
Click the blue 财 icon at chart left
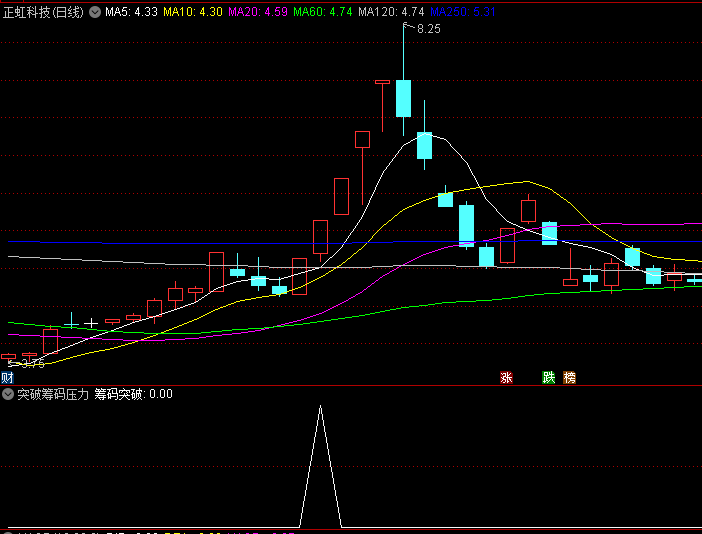point(7,377)
